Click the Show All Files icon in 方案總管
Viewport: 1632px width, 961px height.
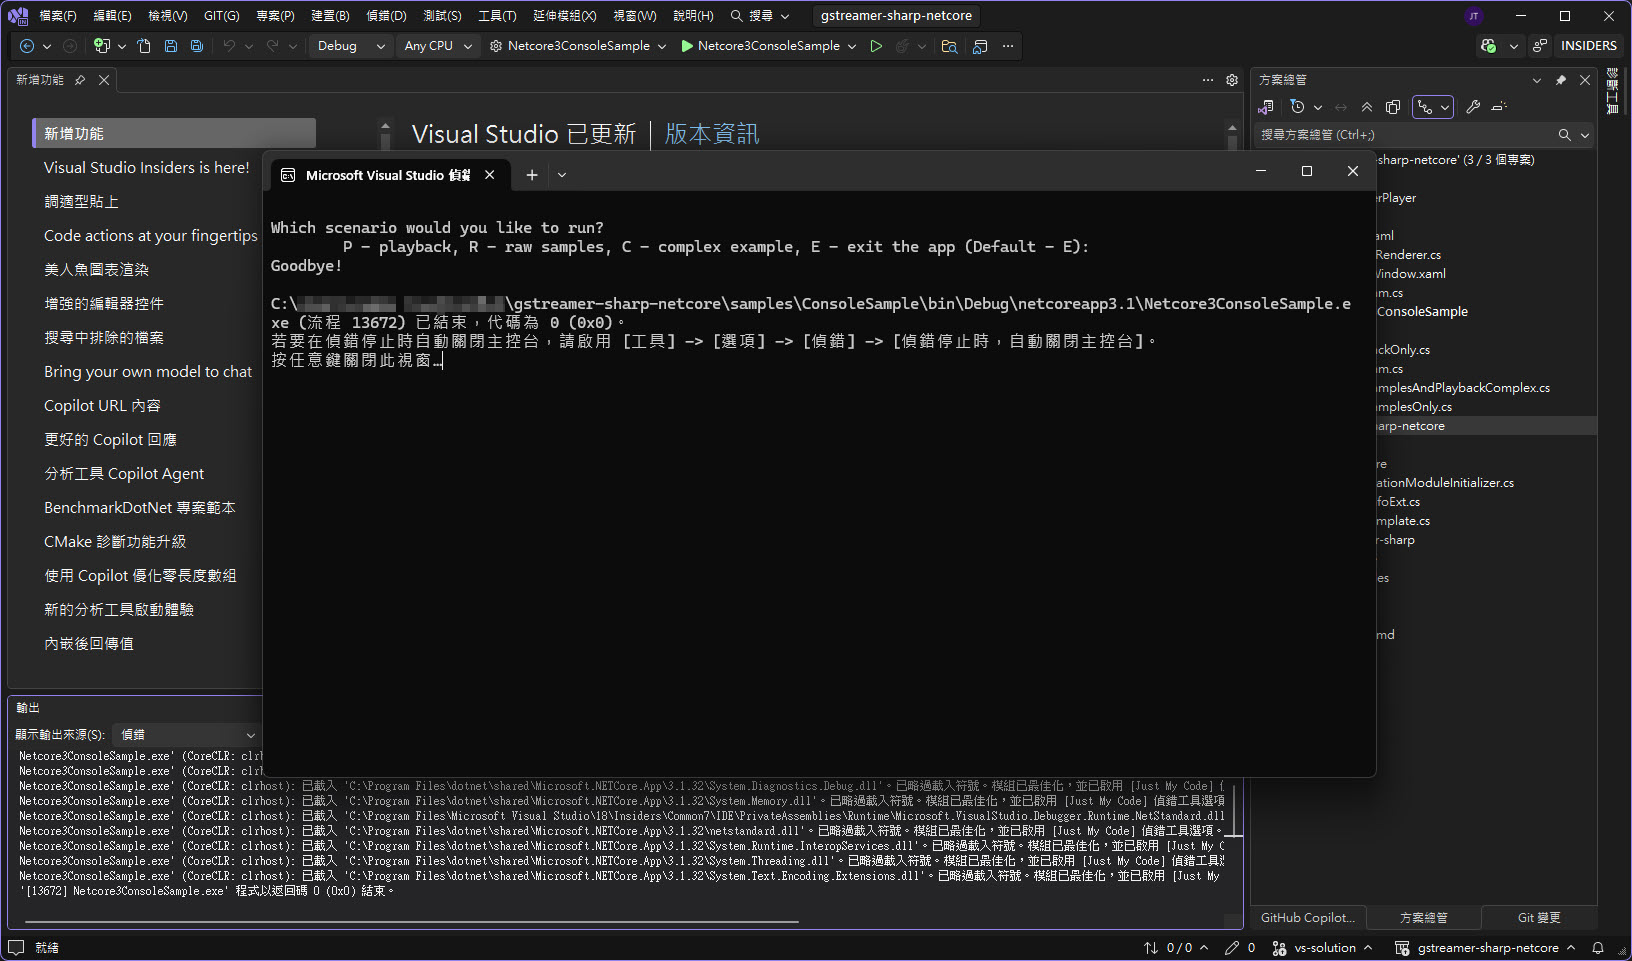click(1393, 107)
